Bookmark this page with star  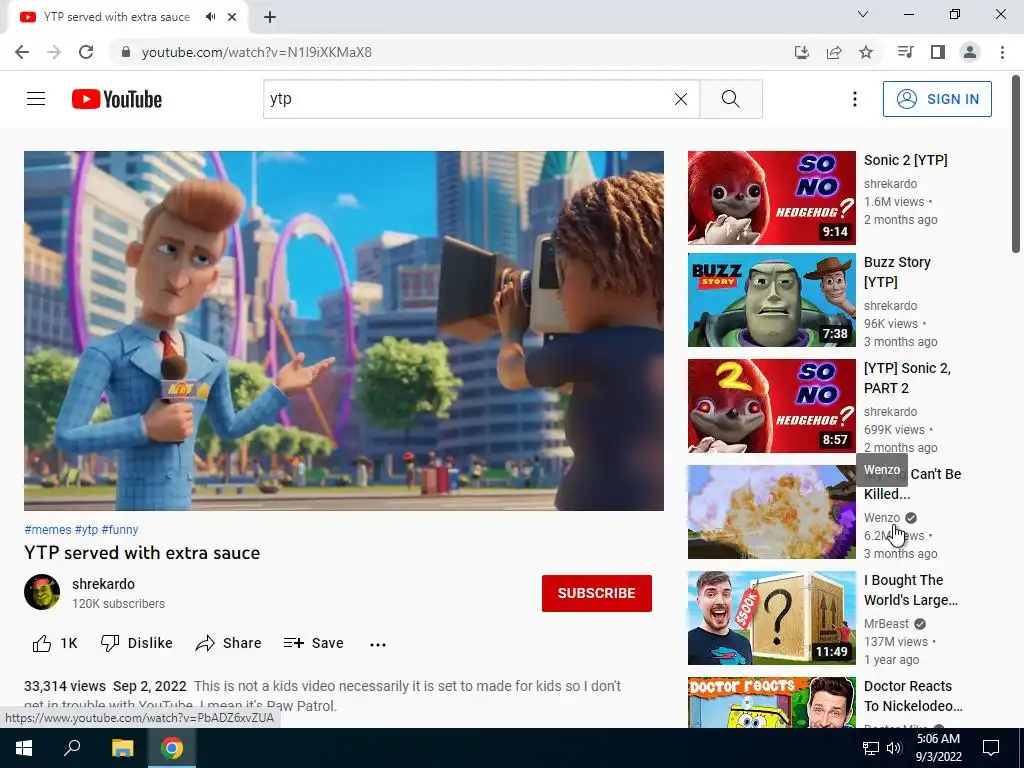(866, 52)
